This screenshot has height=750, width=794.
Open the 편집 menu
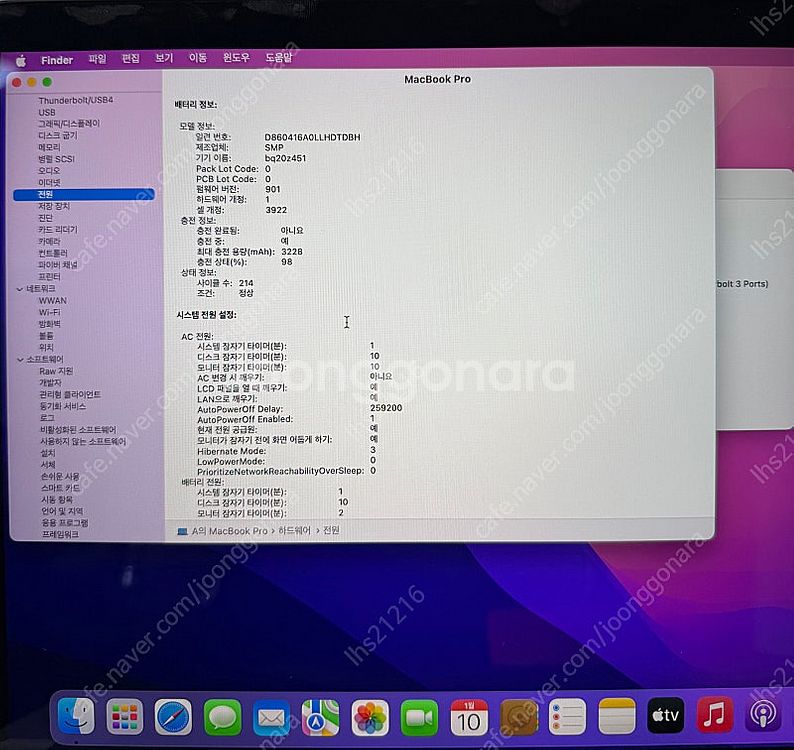[131, 59]
